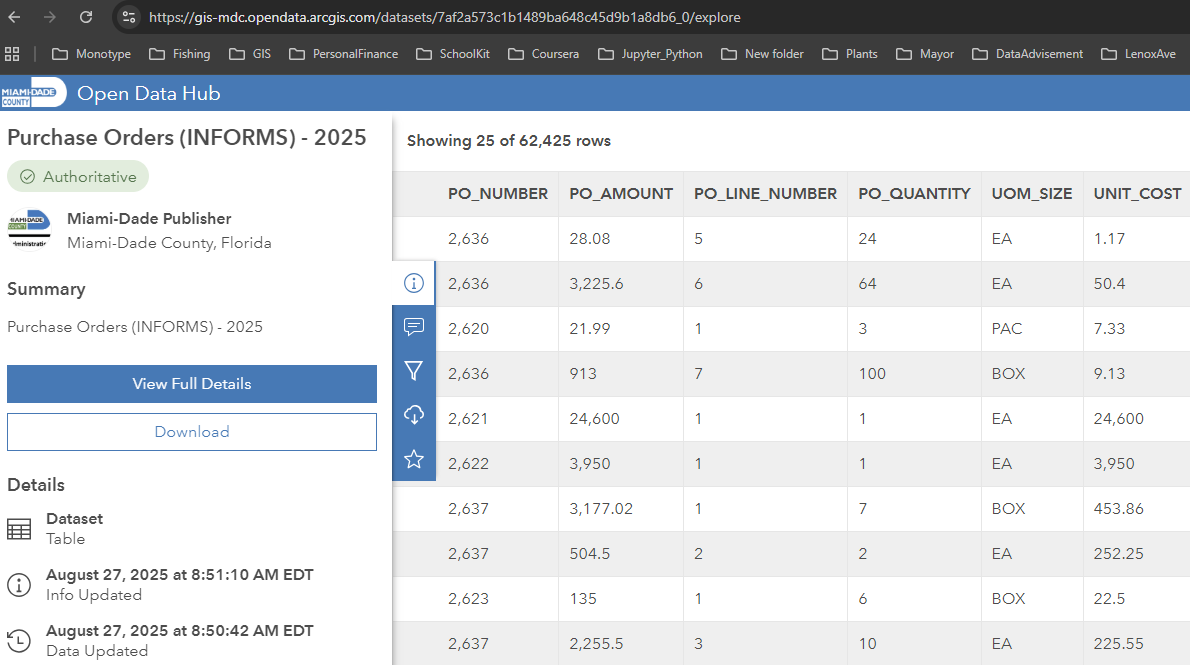Click the Download button
The height and width of the screenshot is (665, 1190).
[x=192, y=432]
